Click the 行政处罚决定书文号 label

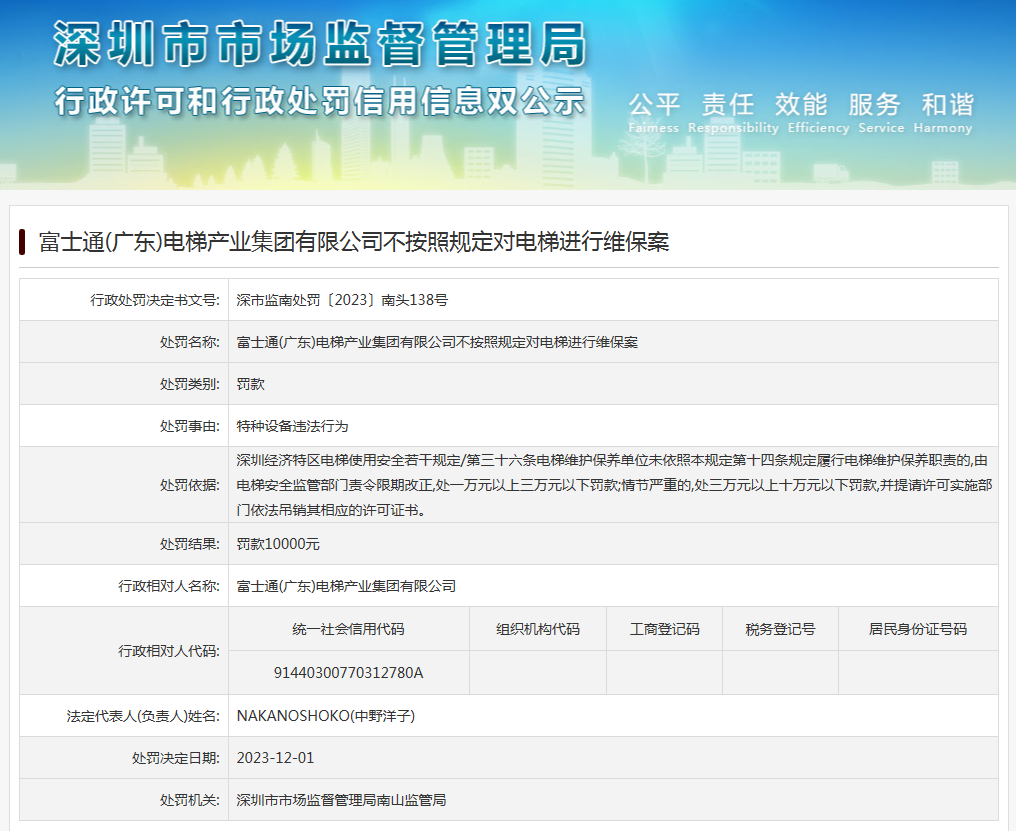[x=155, y=300]
